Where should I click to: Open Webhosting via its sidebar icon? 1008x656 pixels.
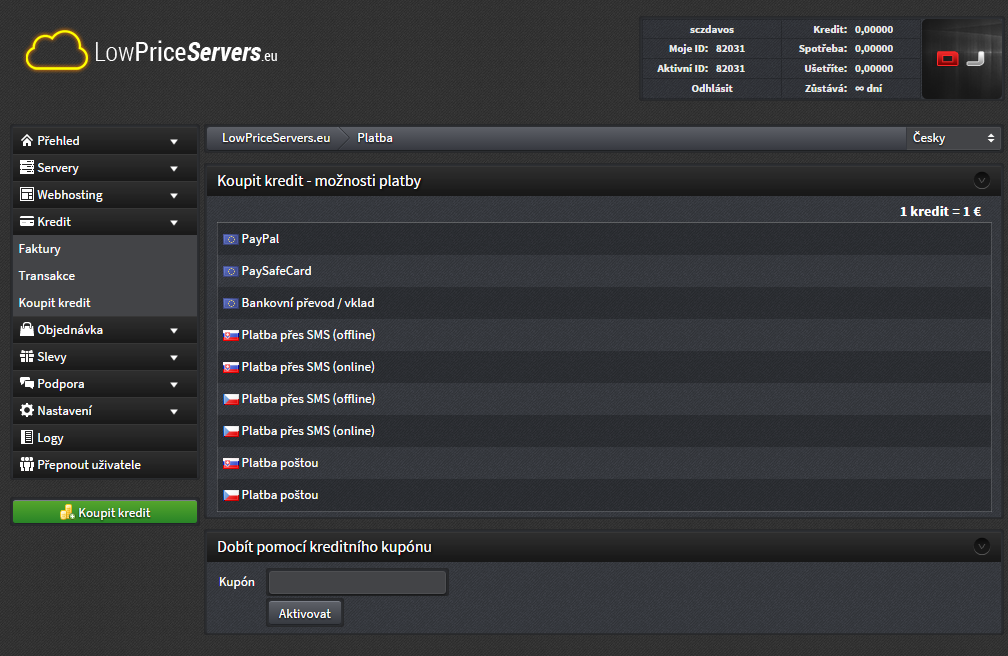click(25, 194)
